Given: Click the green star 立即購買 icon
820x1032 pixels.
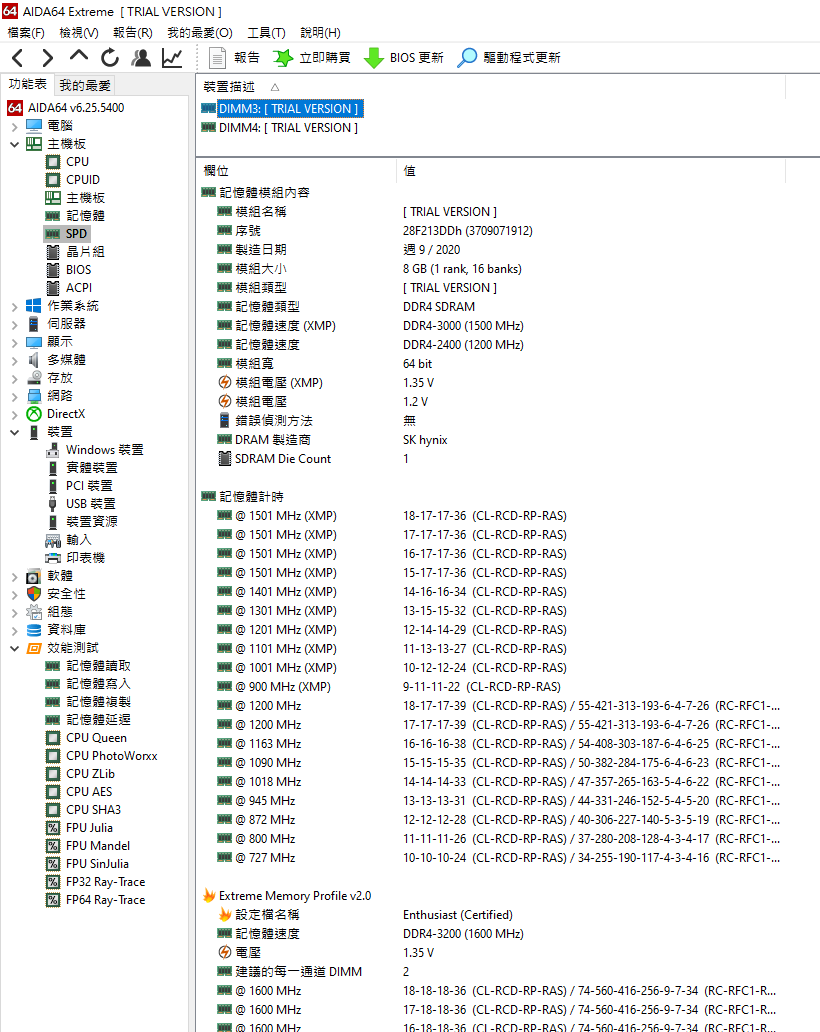Looking at the screenshot, I should 283,58.
